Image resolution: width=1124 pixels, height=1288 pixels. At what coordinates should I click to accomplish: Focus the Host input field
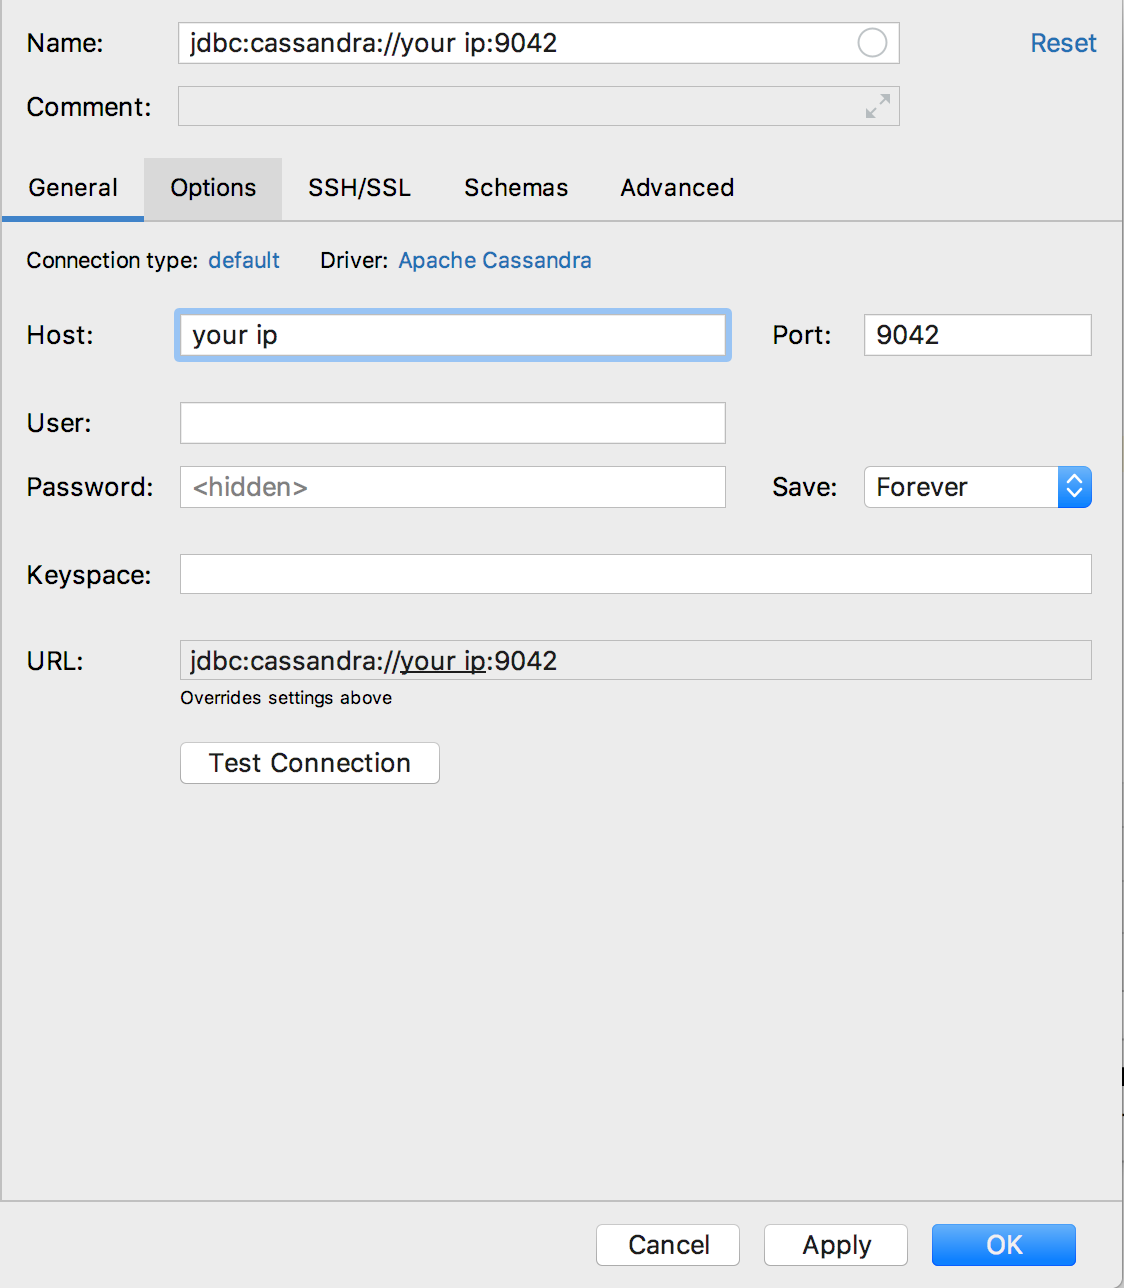[452, 335]
